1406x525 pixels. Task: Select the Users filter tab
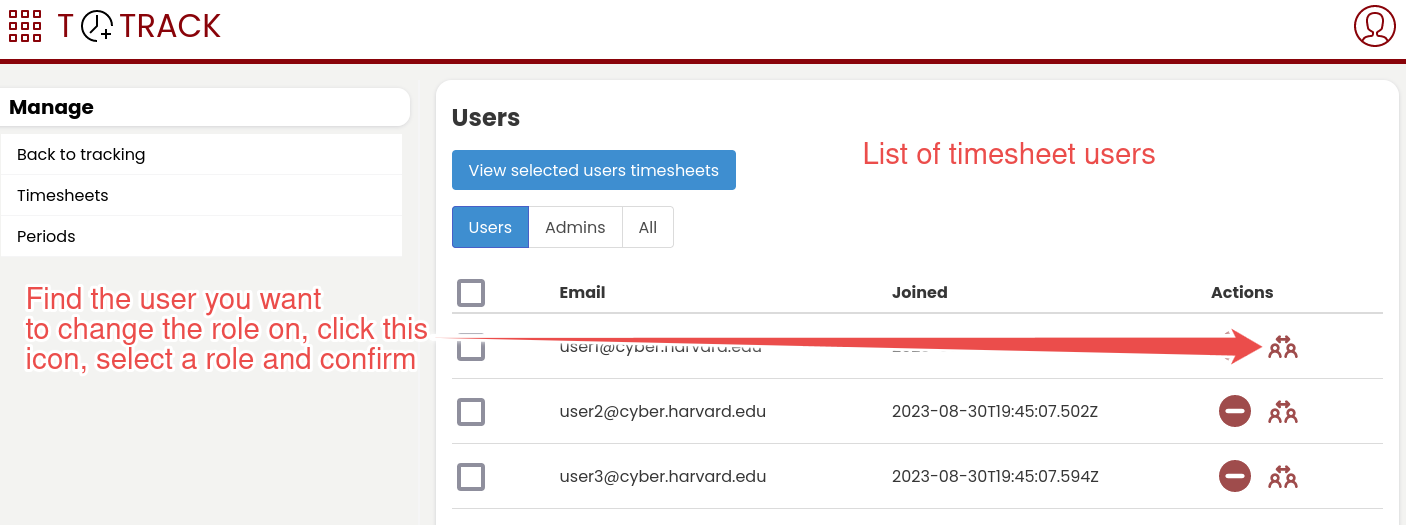(490, 227)
